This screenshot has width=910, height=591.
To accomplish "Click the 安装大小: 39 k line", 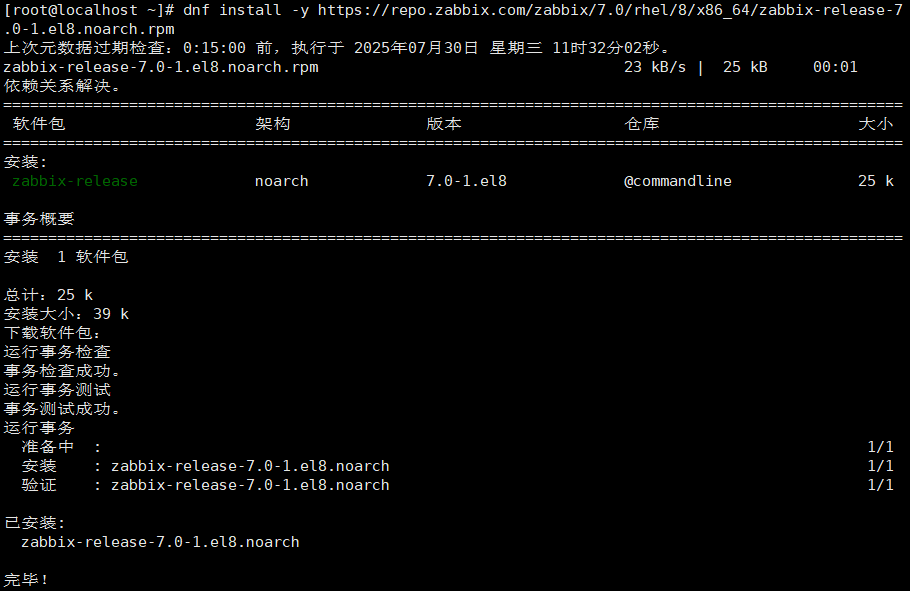I will point(66,314).
